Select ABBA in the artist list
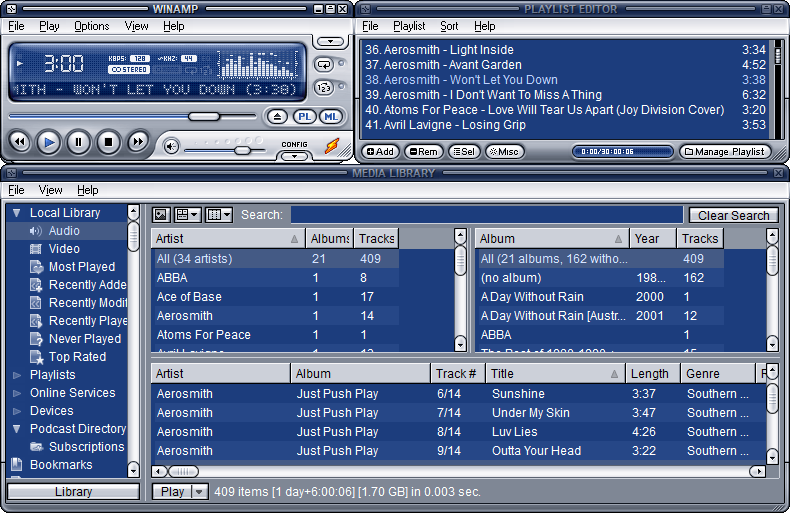Image resolution: width=790 pixels, height=513 pixels. click(x=275, y=278)
